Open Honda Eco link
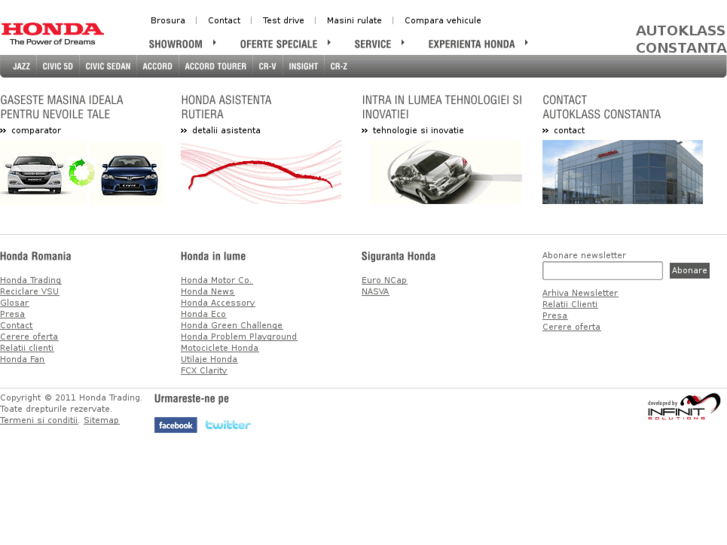The image size is (727, 545). coord(204,314)
